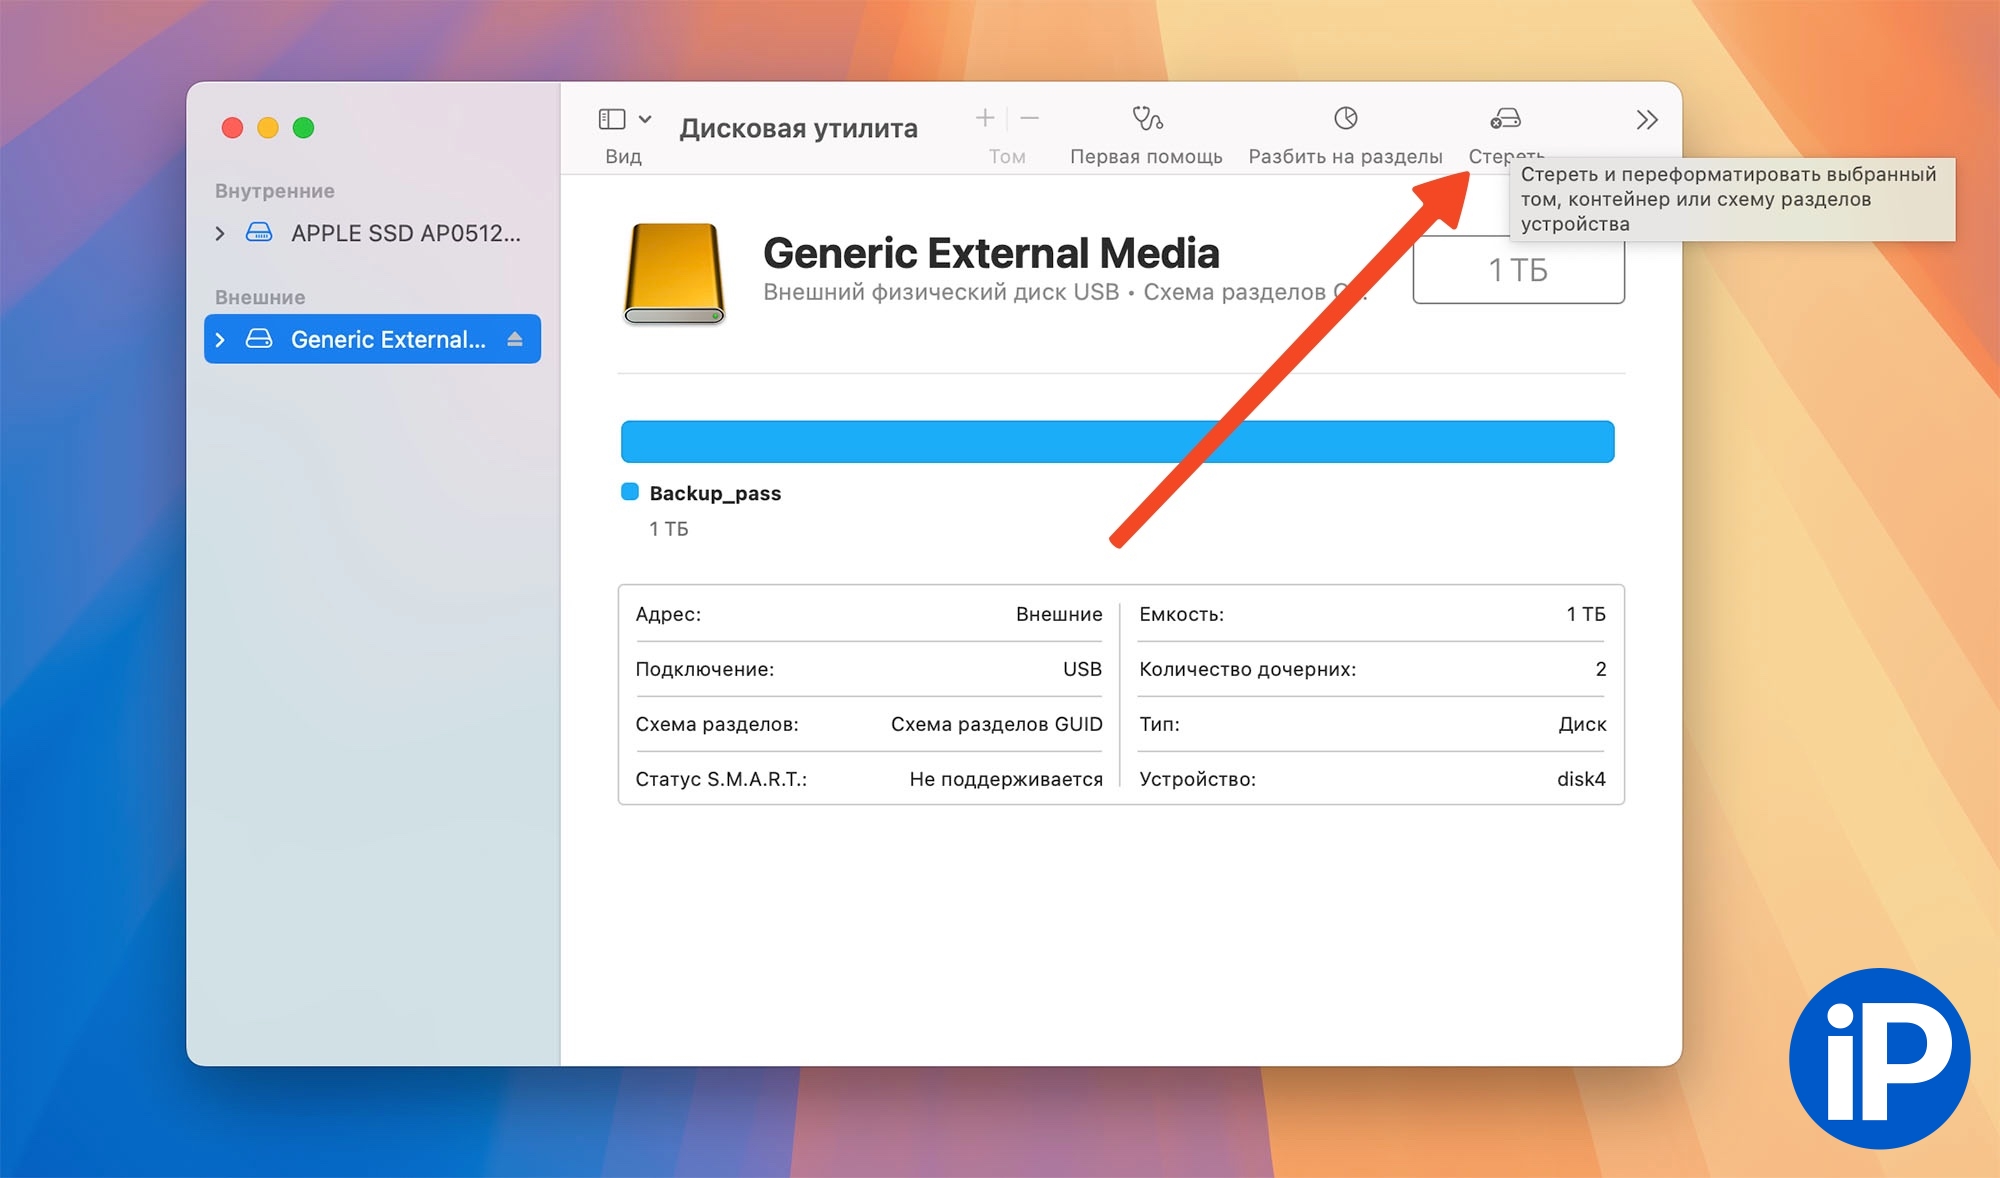Viewport: 2000px width, 1178px height.
Task: Open the View dropdown arrow
Action: click(x=645, y=119)
